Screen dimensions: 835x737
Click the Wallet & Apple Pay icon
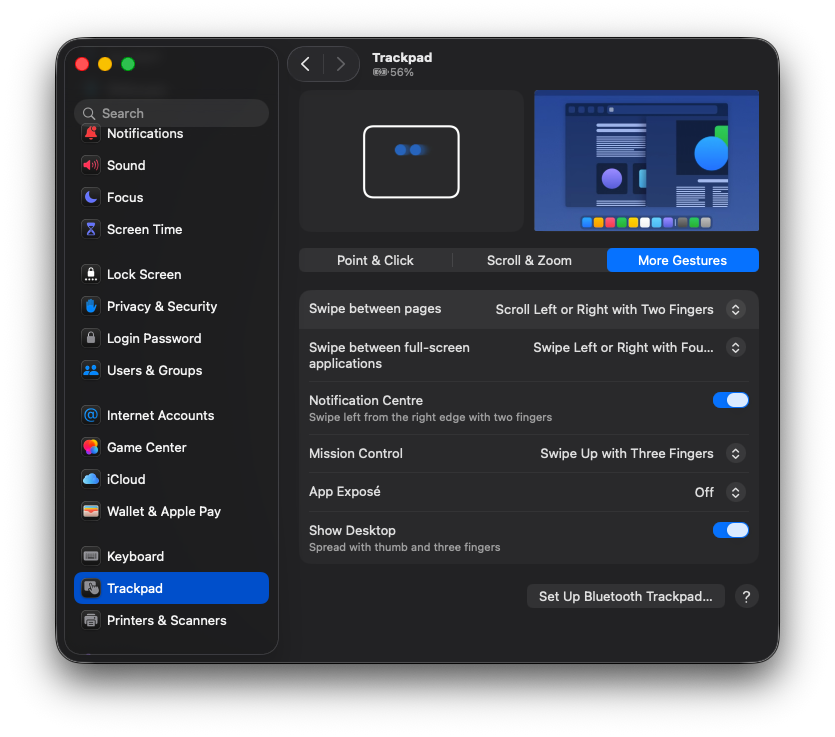(x=91, y=512)
